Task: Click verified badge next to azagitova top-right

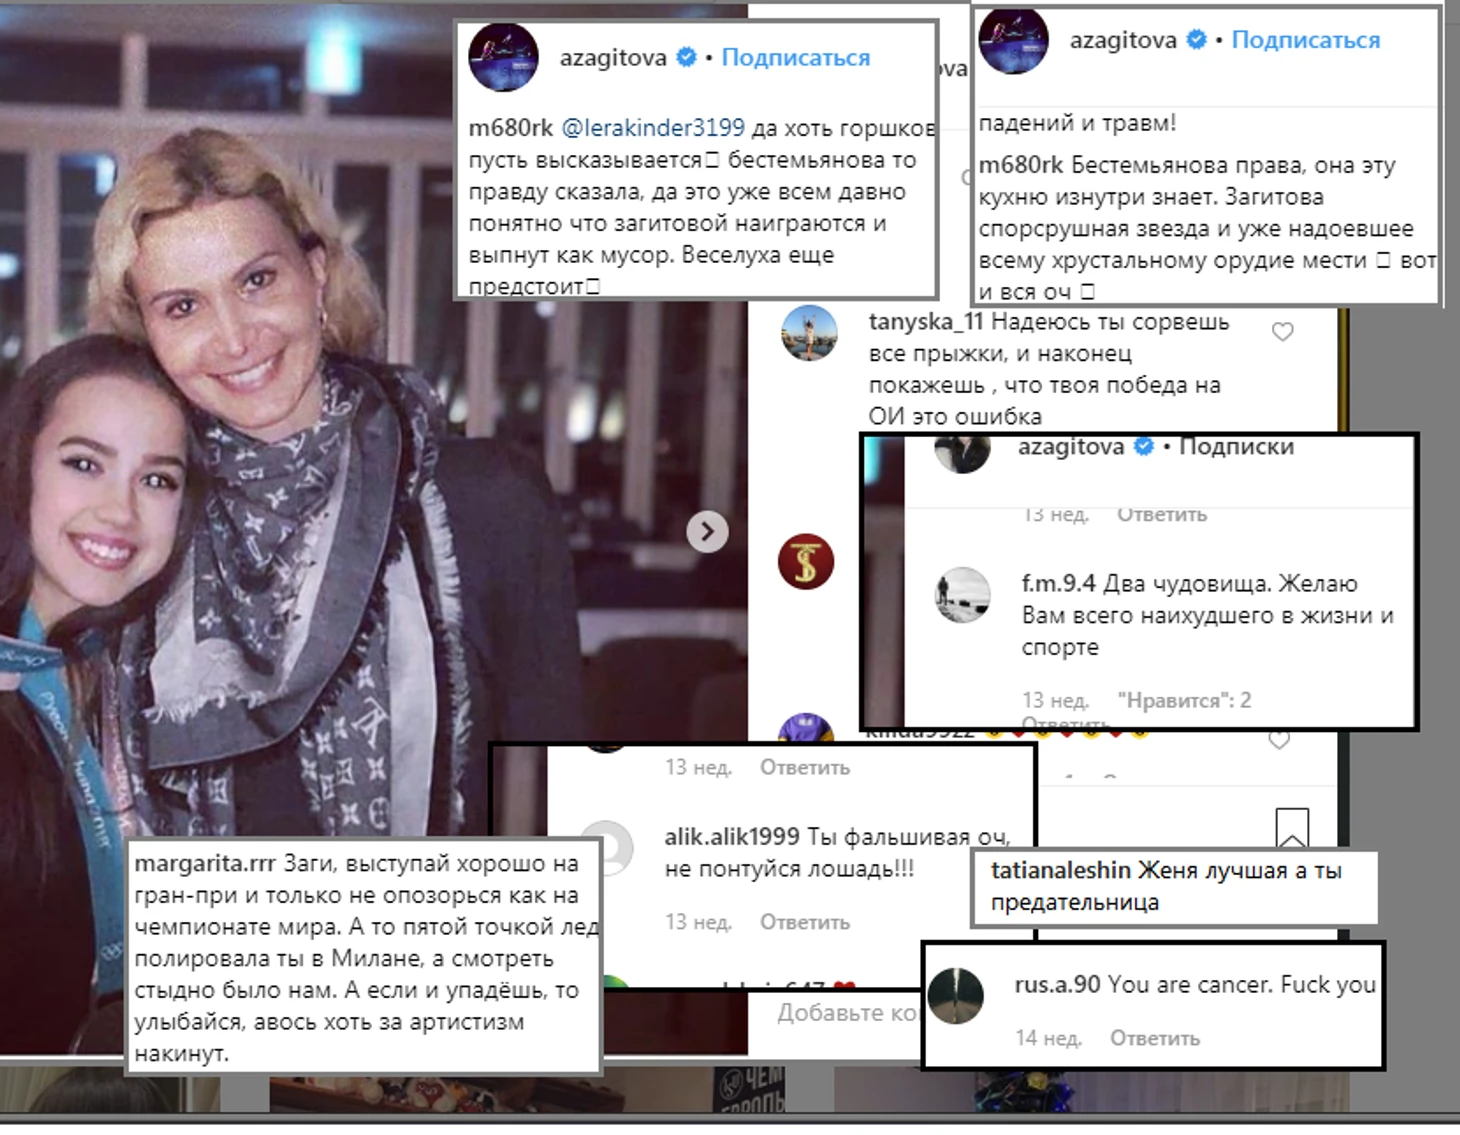Action: (1196, 40)
